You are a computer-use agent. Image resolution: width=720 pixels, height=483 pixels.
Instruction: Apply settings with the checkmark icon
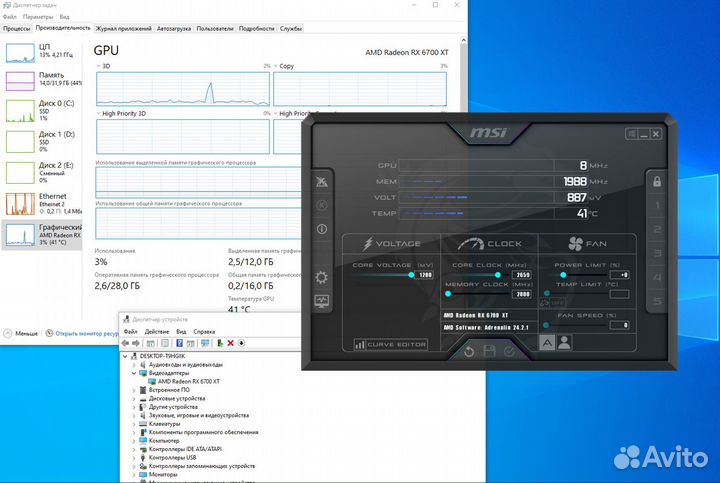(509, 350)
